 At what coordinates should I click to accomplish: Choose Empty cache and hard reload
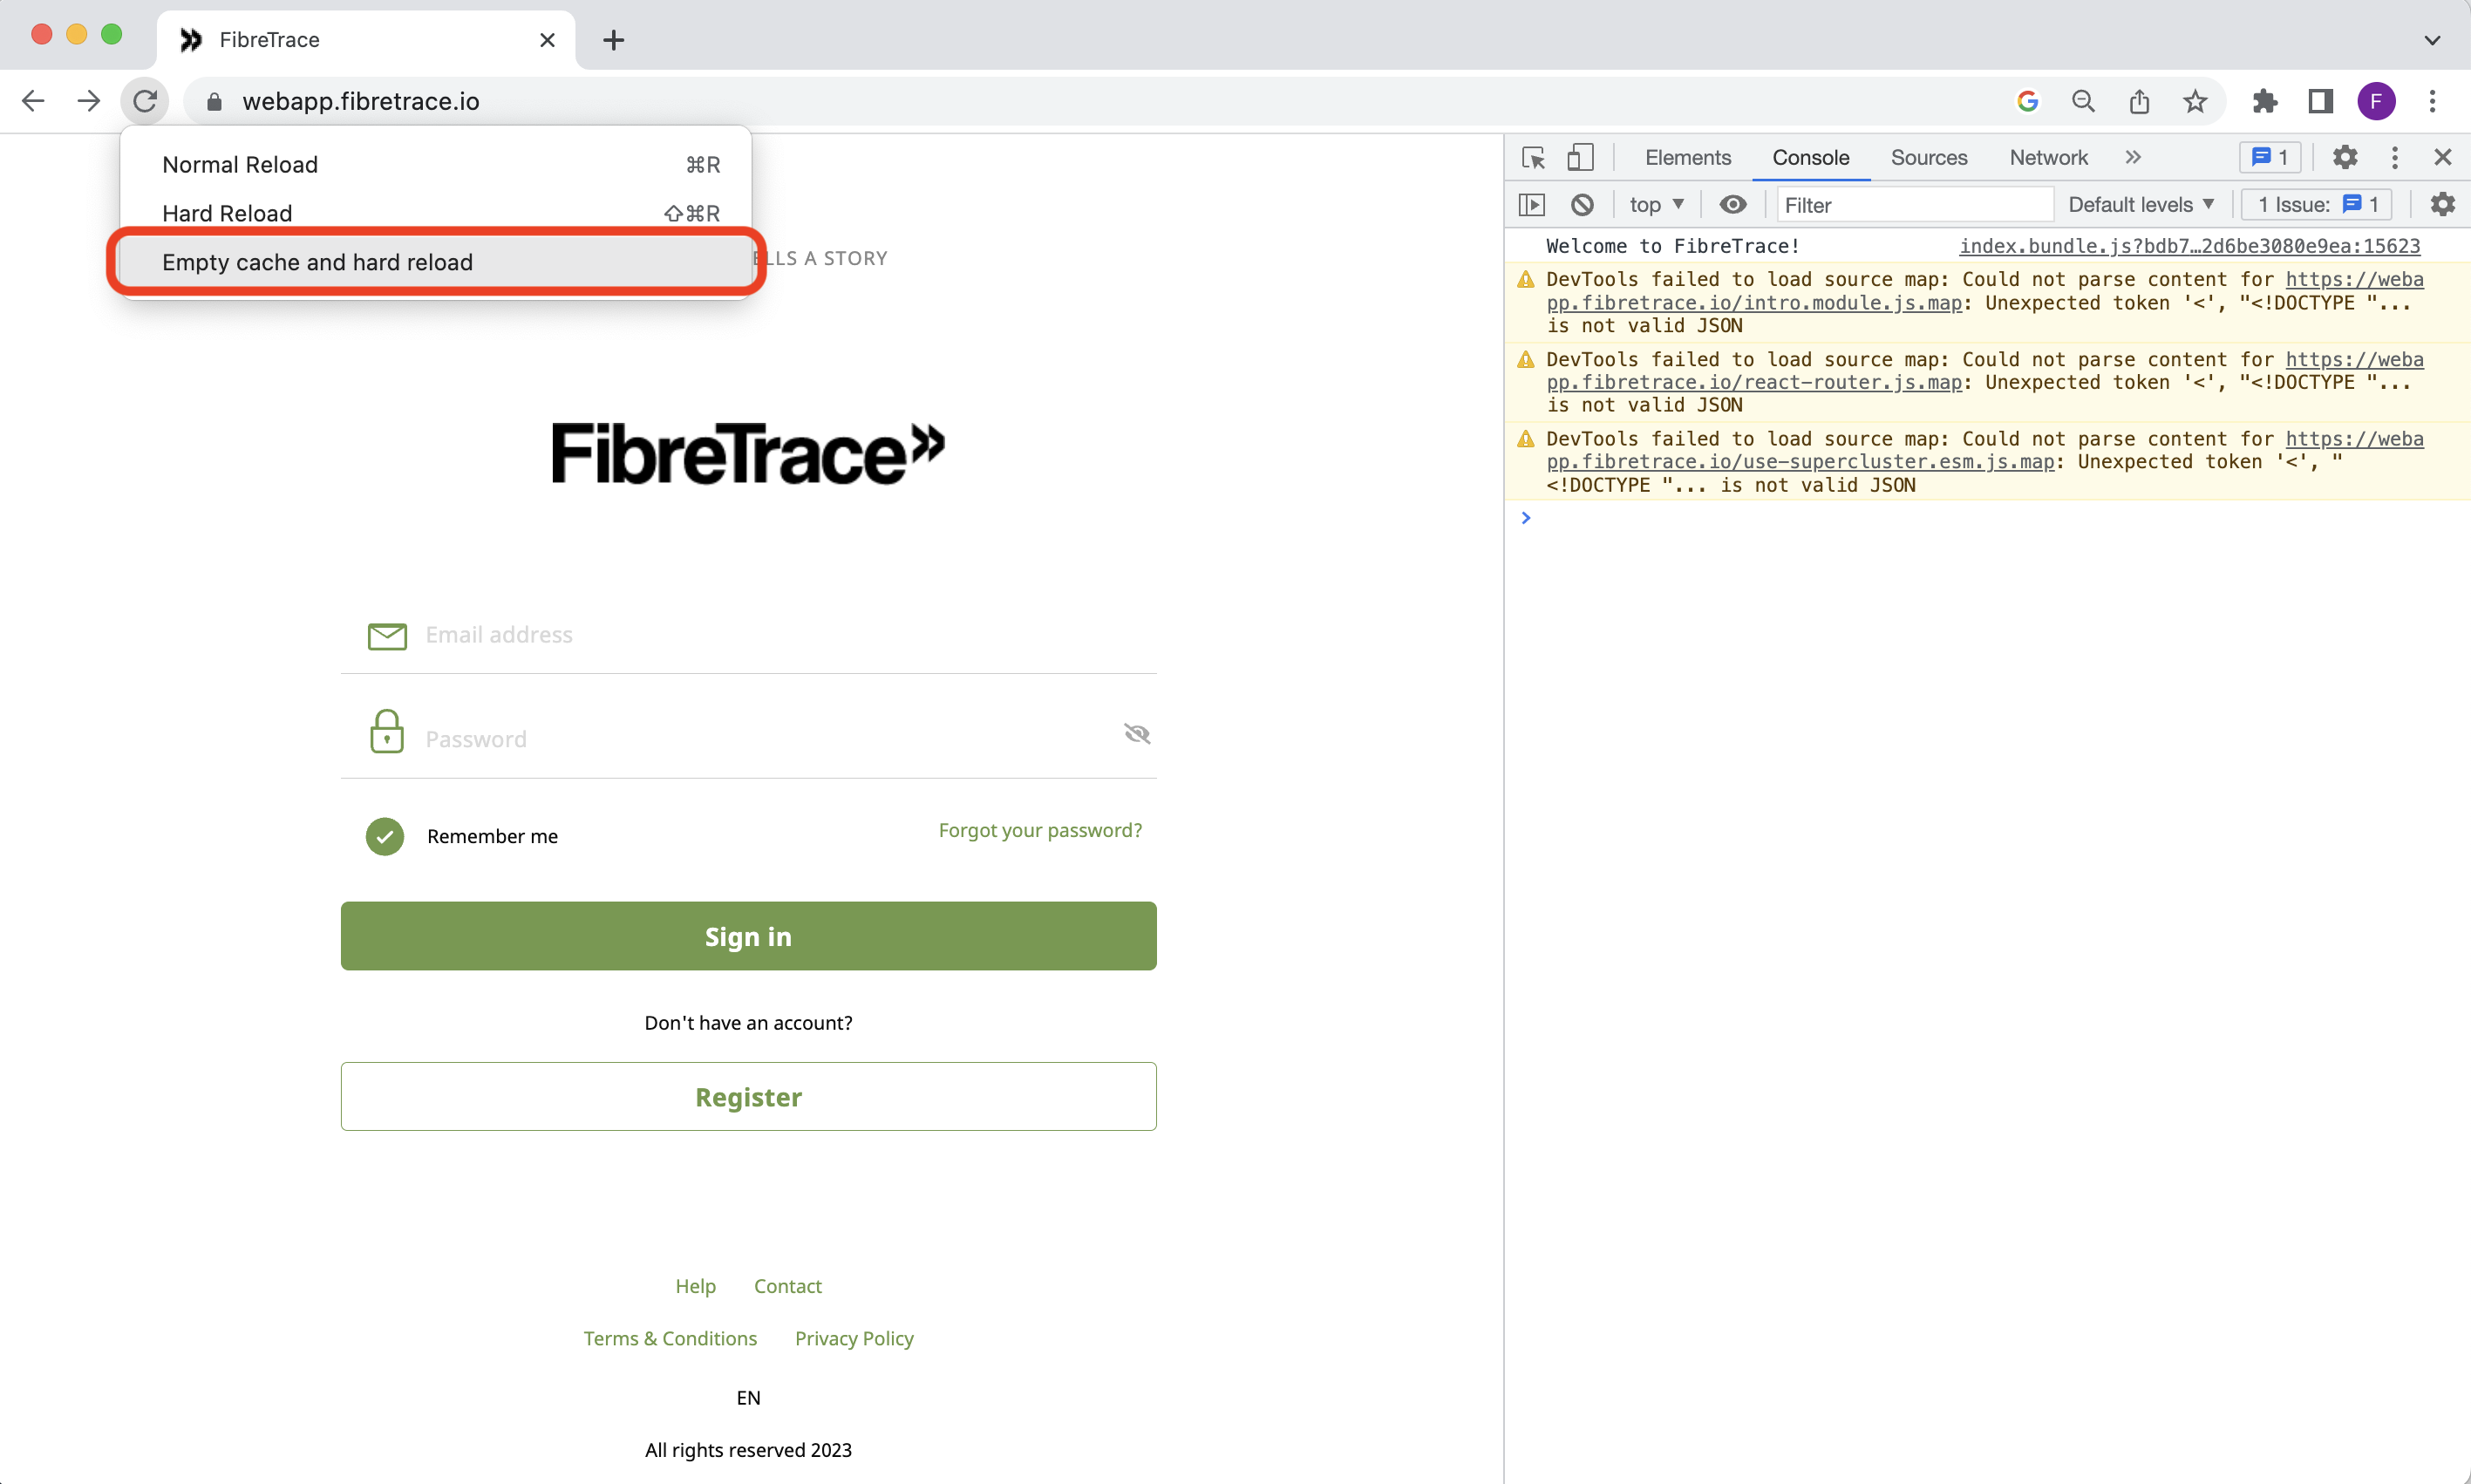click(x=436, y=262)
